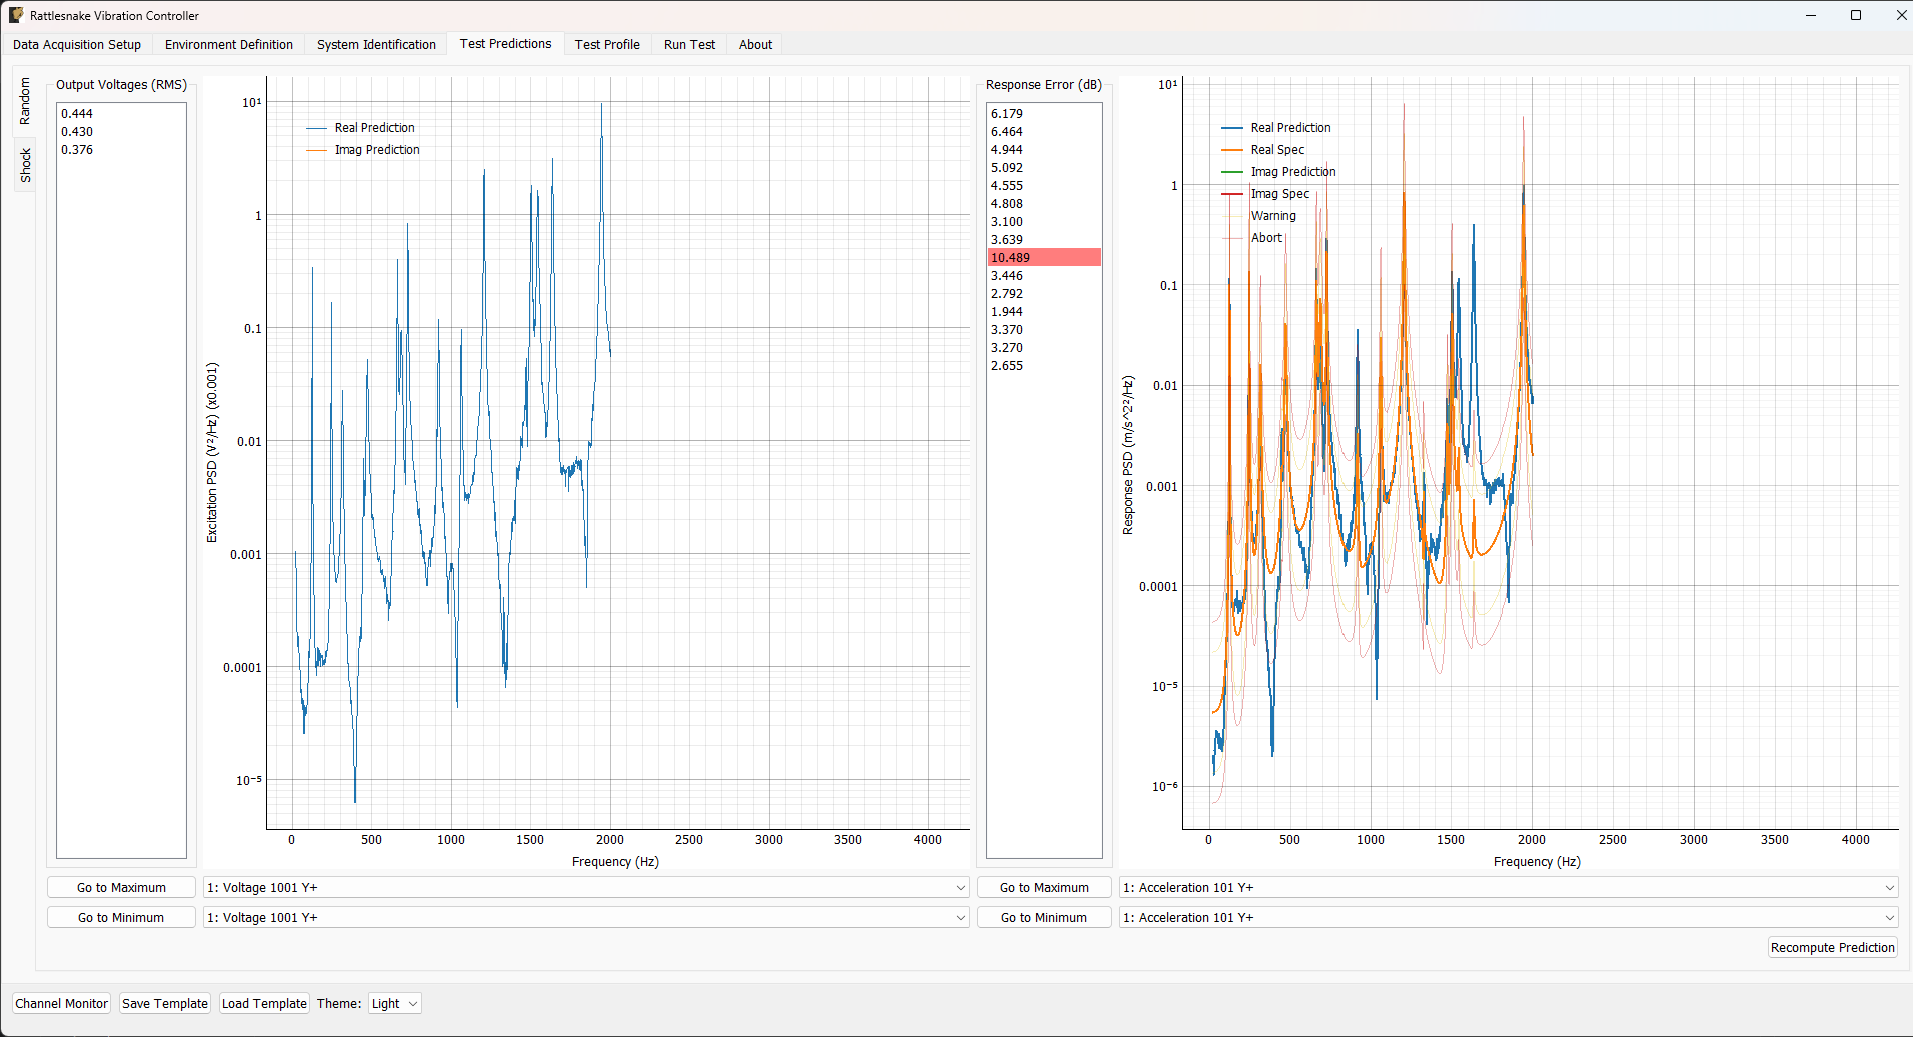Screen dimensions: 1913x1037
Task: Click the Response PSD y-axis label
Action: [x=1128, y=455]
